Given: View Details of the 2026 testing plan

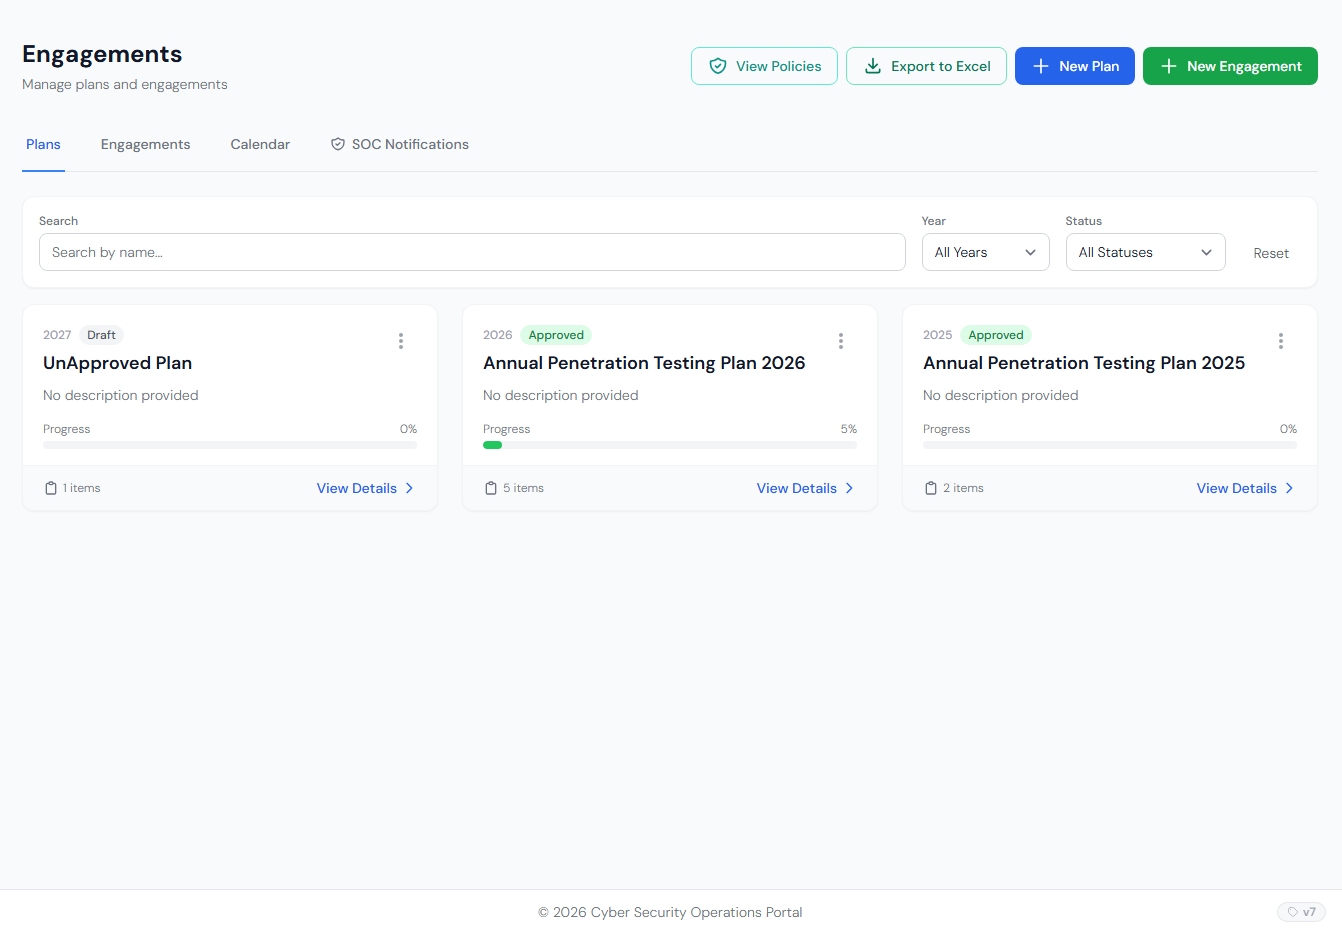Looking at the screenshot, I should coord(805,488).
